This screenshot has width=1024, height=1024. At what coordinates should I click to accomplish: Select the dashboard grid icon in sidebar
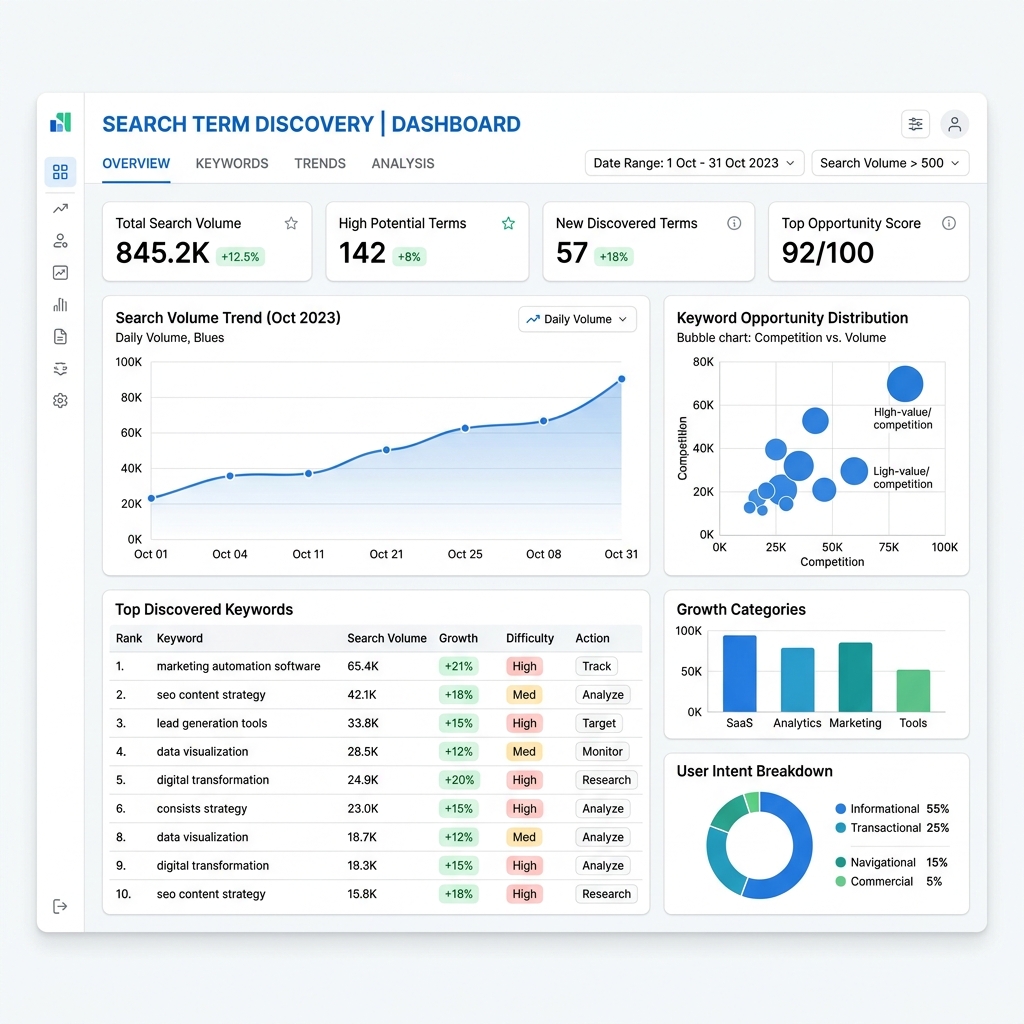pos(60,172)
